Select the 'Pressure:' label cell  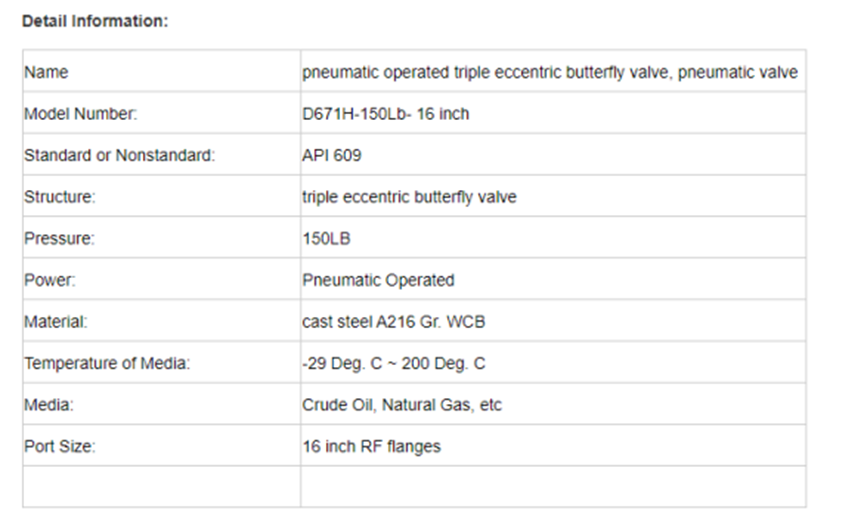[59, 240]
